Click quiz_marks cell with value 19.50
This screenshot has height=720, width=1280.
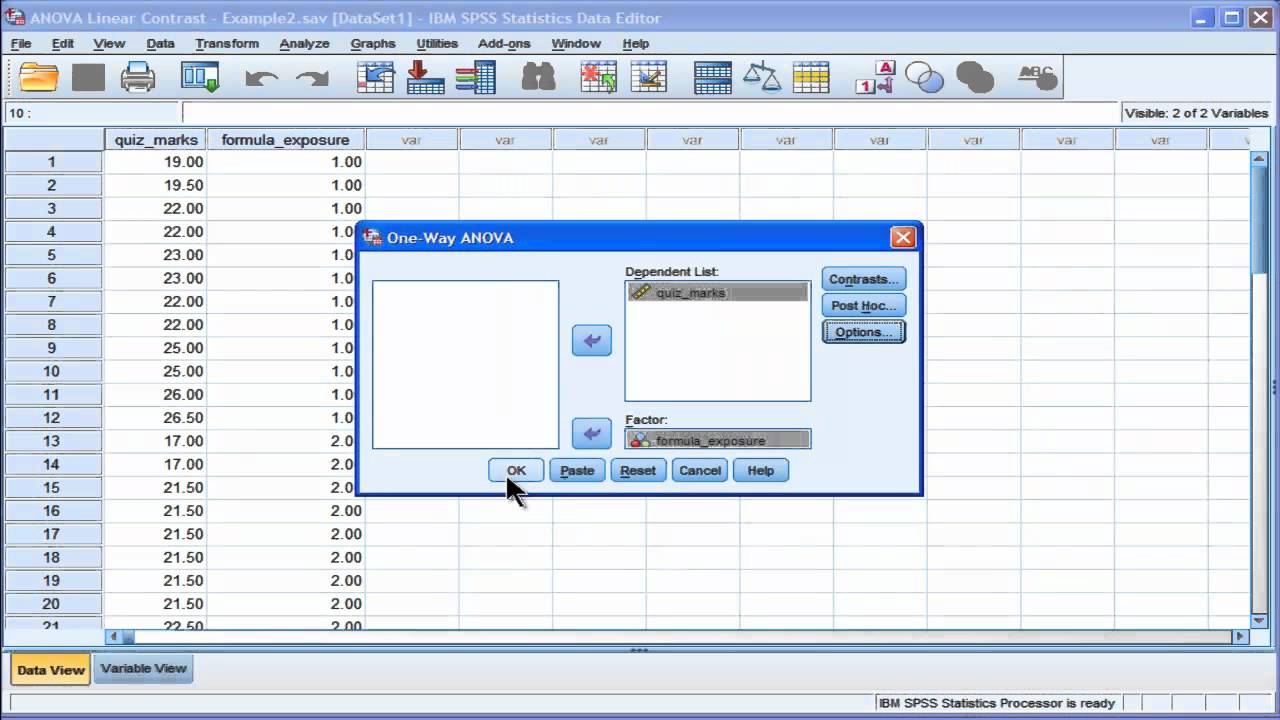tap(156, 185)
